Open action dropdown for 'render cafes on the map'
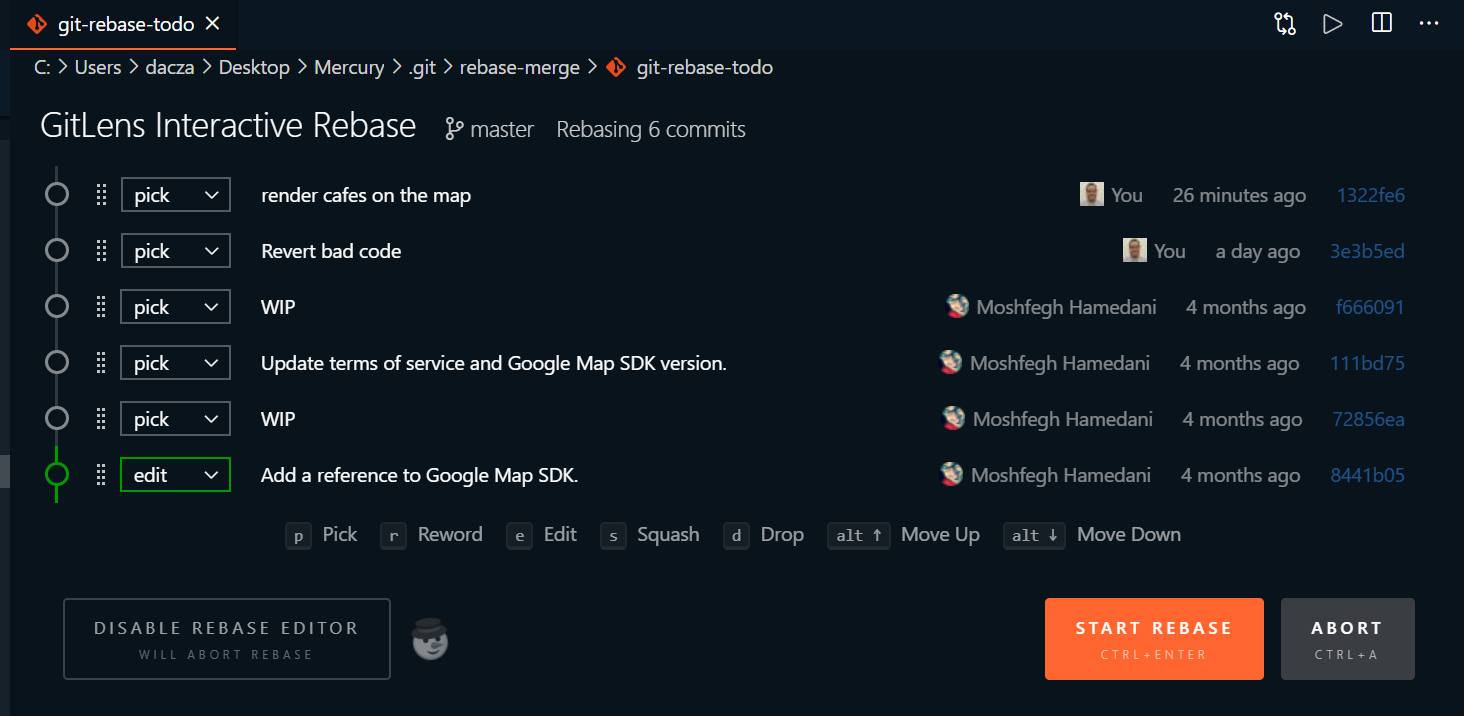1464x716 pixels. (x=176, y=195)
